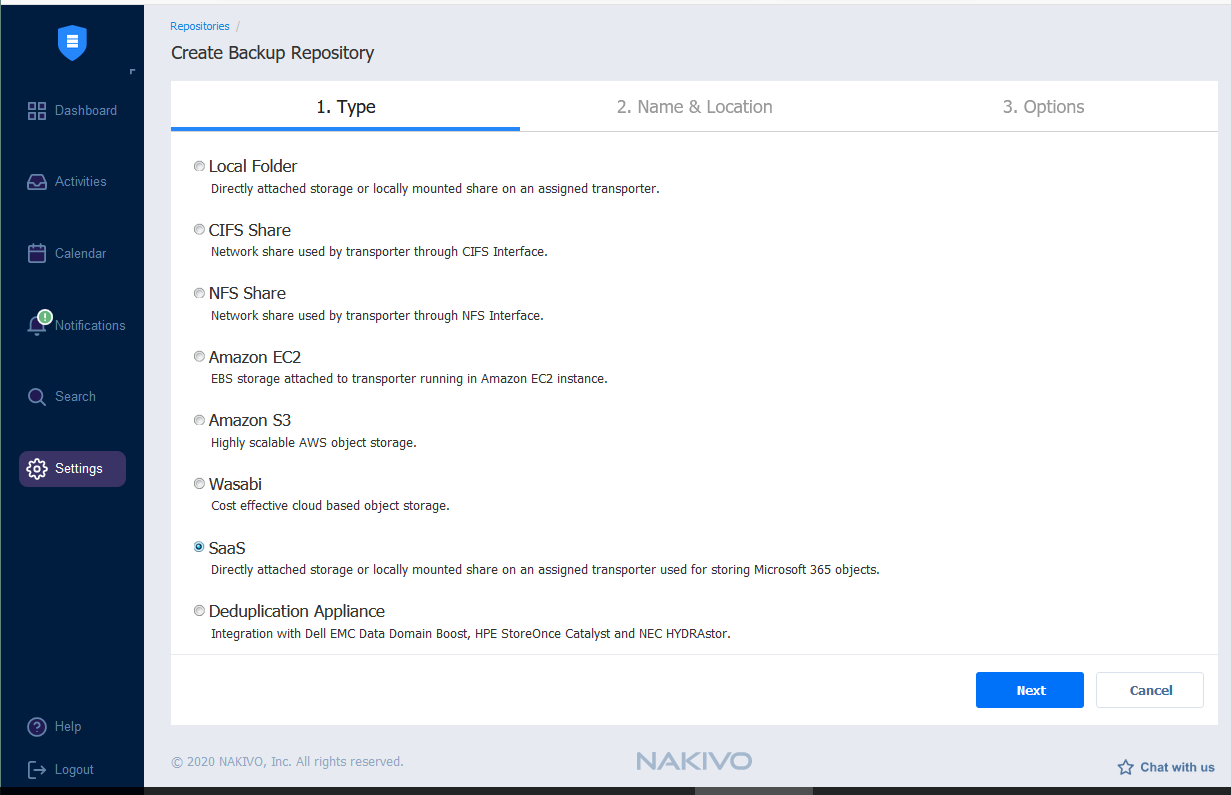Click the Chat with us link
Image resolution: width=1231 pixels, height=795 pixels.
tap(1177, 768)
